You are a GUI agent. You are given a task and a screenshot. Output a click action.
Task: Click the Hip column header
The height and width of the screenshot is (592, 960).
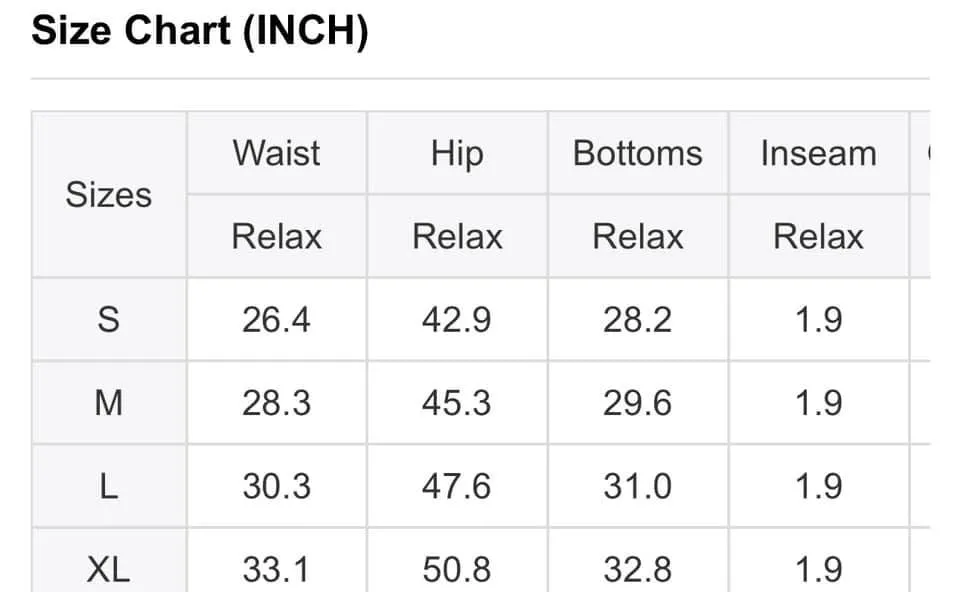[x=457, y=153]
